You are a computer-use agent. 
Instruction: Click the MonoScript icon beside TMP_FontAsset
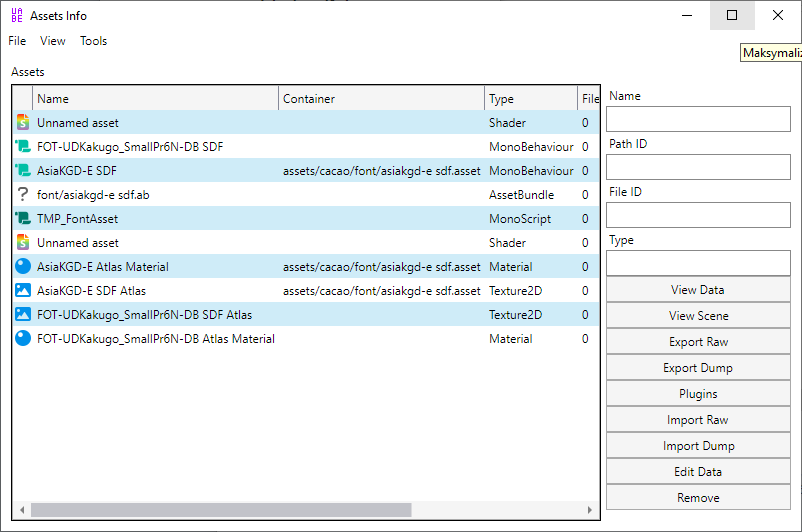pos(23,218)
